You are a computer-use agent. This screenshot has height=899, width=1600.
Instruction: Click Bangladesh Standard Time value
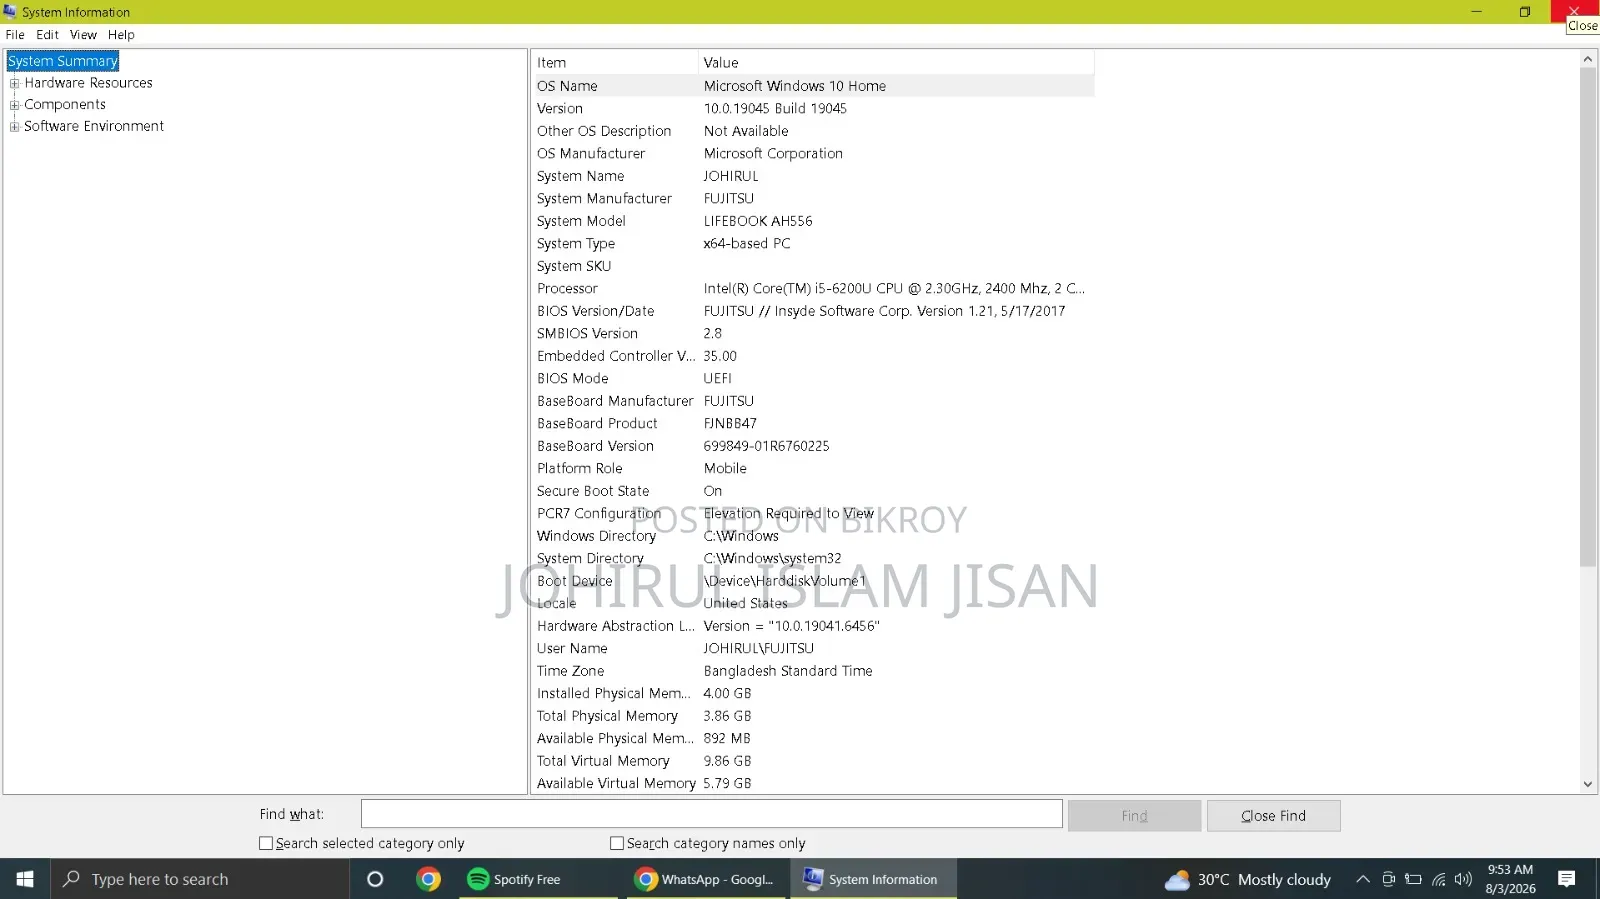[788, 671]
